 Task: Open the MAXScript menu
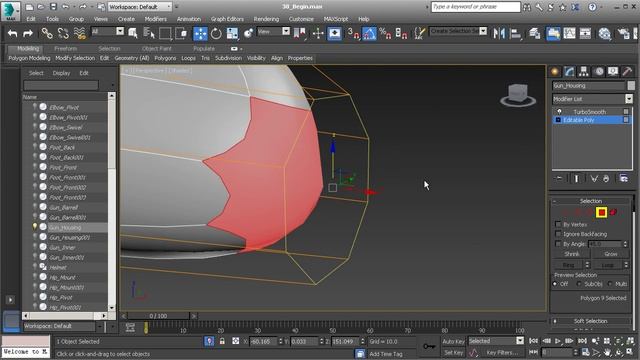[336, 19]
